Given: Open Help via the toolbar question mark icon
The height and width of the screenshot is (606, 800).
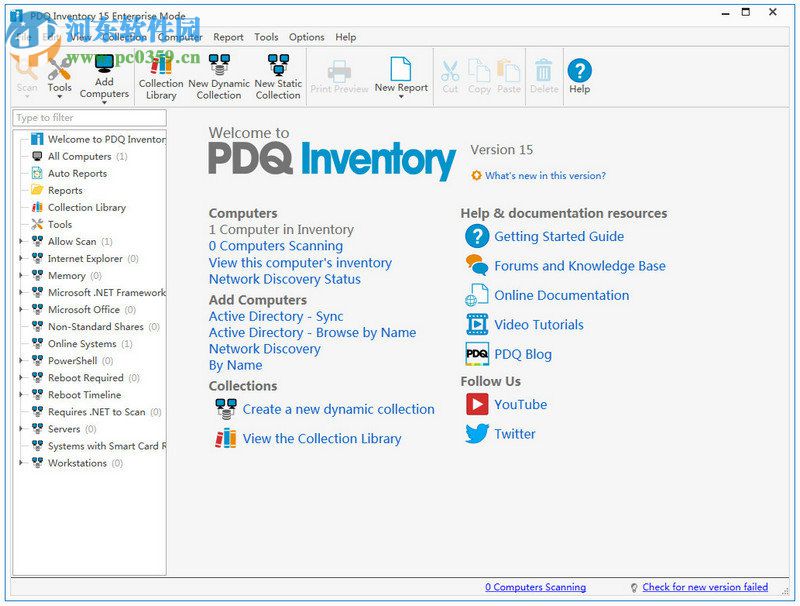Looking at the screenshot, I should click(580, 72).
